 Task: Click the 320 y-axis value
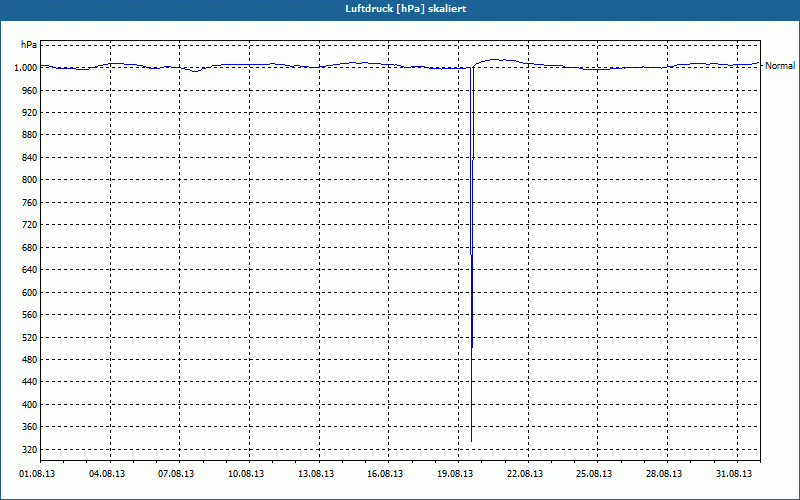29,449
